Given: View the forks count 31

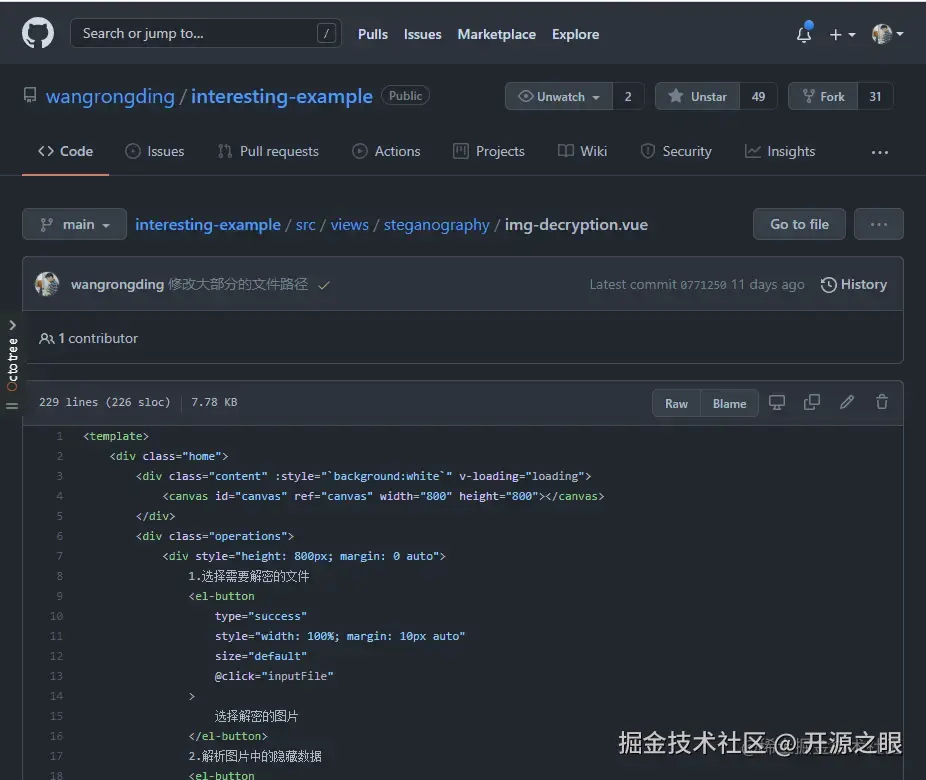Looking at the screenshot, I should pos(875,96).
